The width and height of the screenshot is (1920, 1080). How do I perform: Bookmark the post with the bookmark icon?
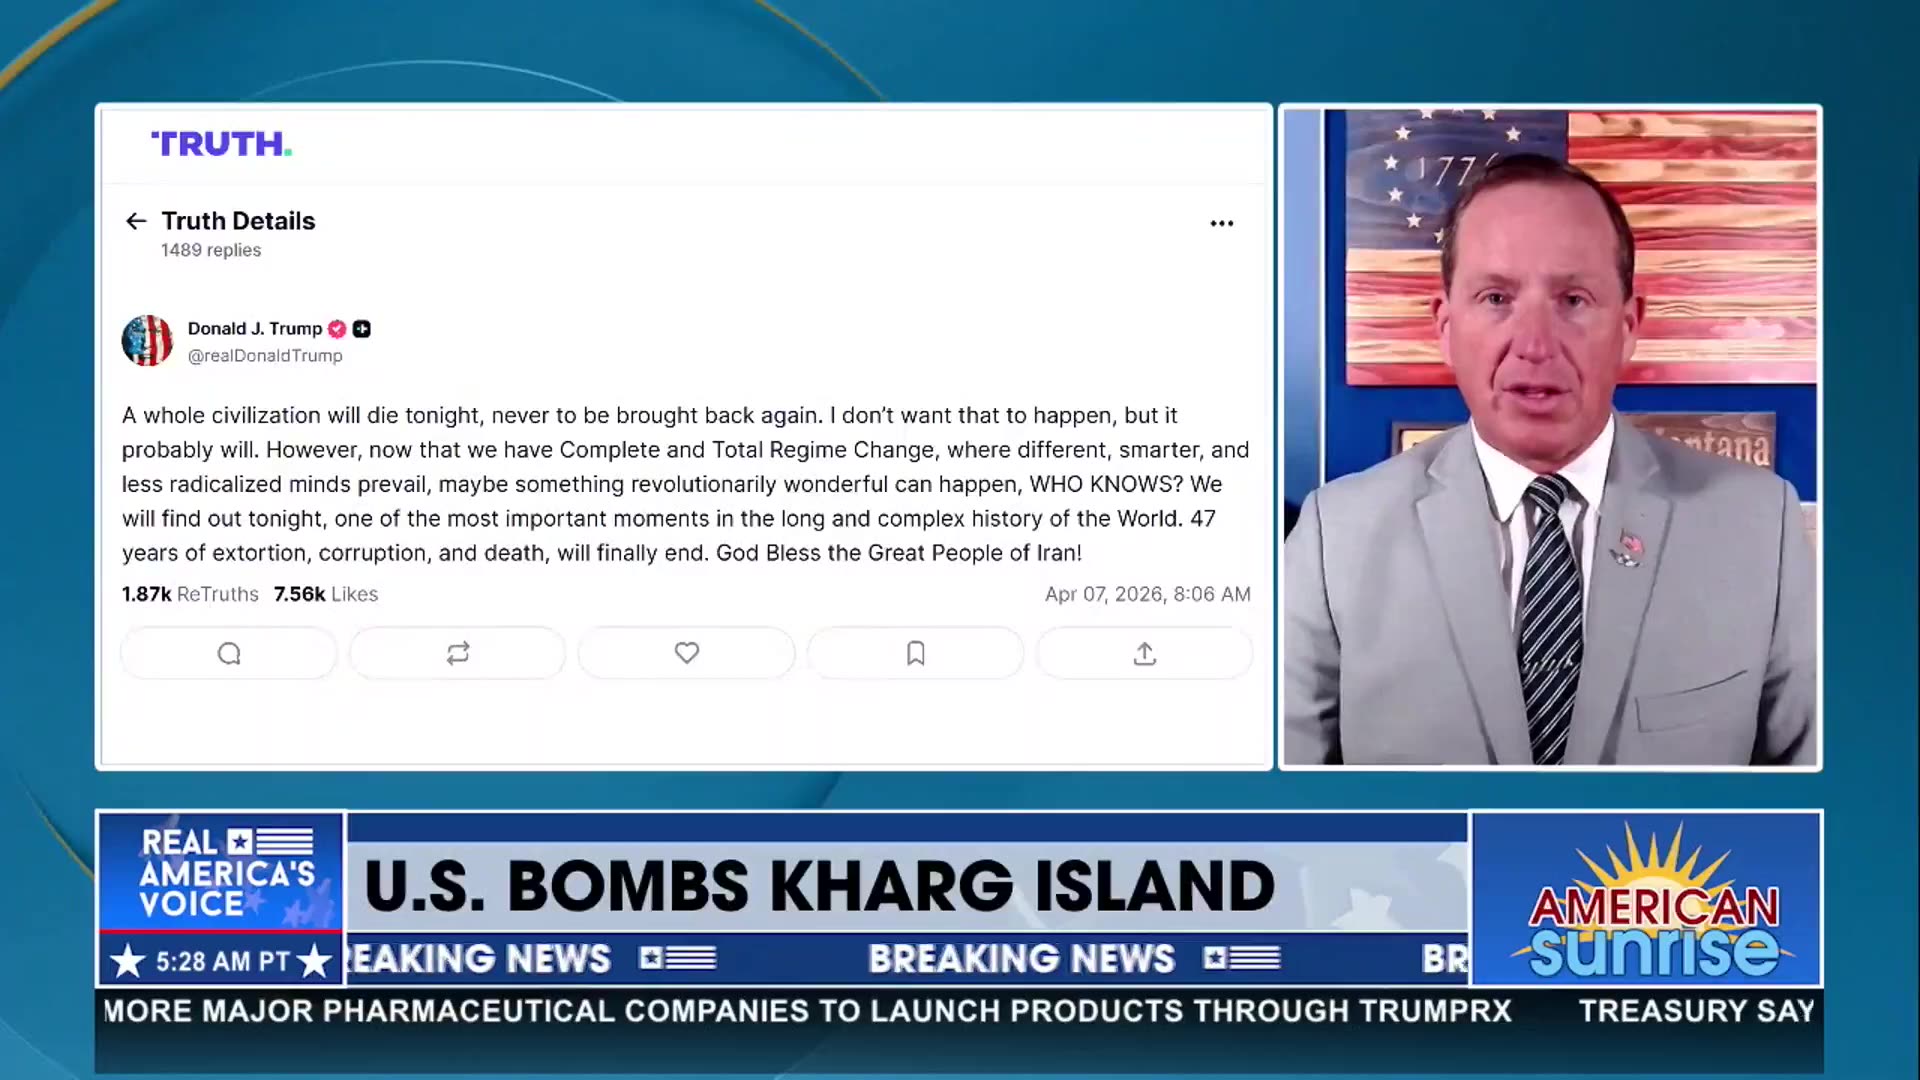tap(915, 653)
